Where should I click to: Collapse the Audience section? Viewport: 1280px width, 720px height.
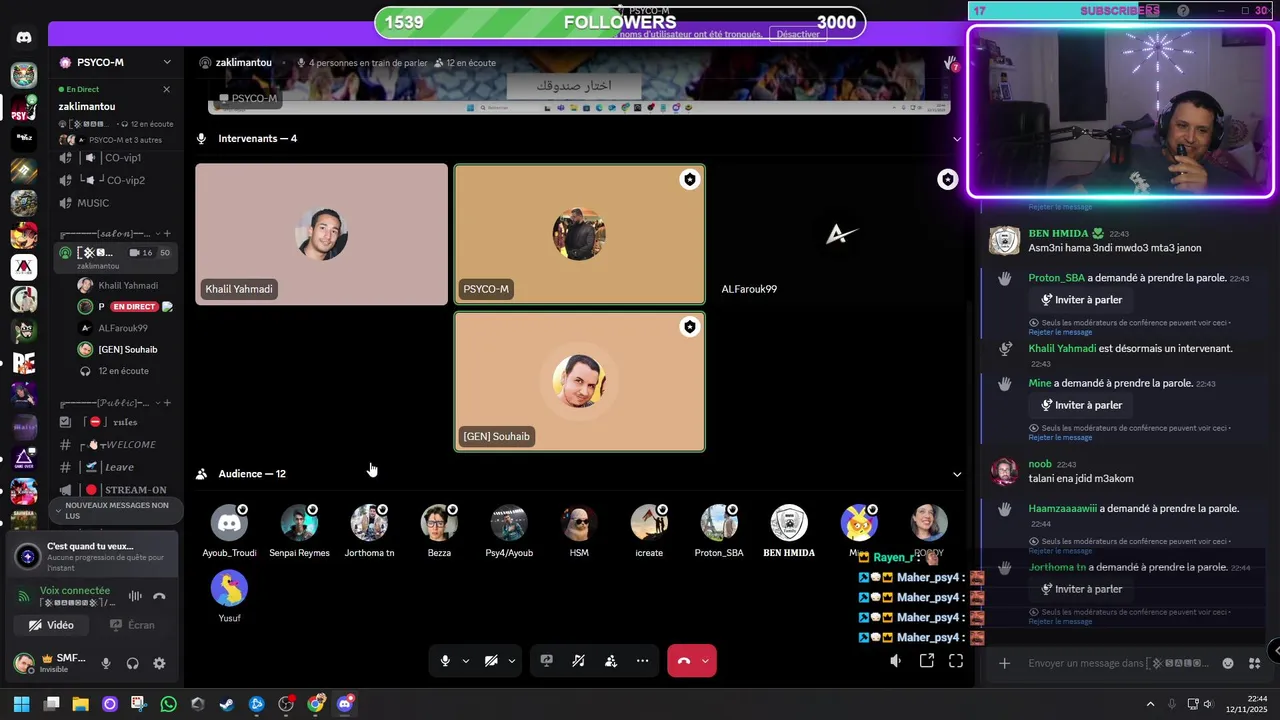[x=957, y=474]
